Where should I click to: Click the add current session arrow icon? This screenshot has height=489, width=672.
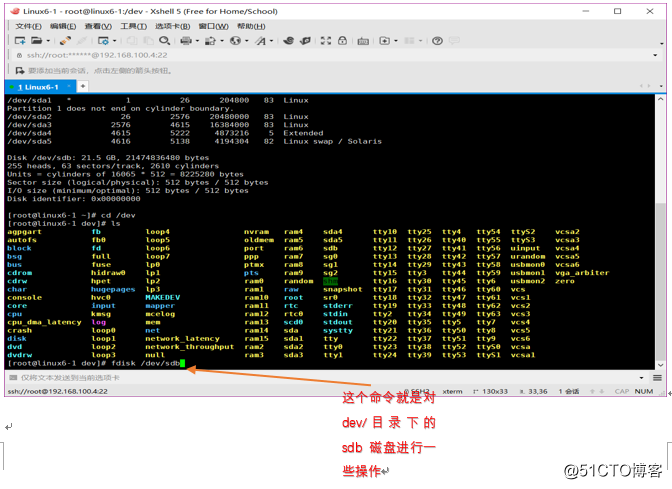pos(20,71)
